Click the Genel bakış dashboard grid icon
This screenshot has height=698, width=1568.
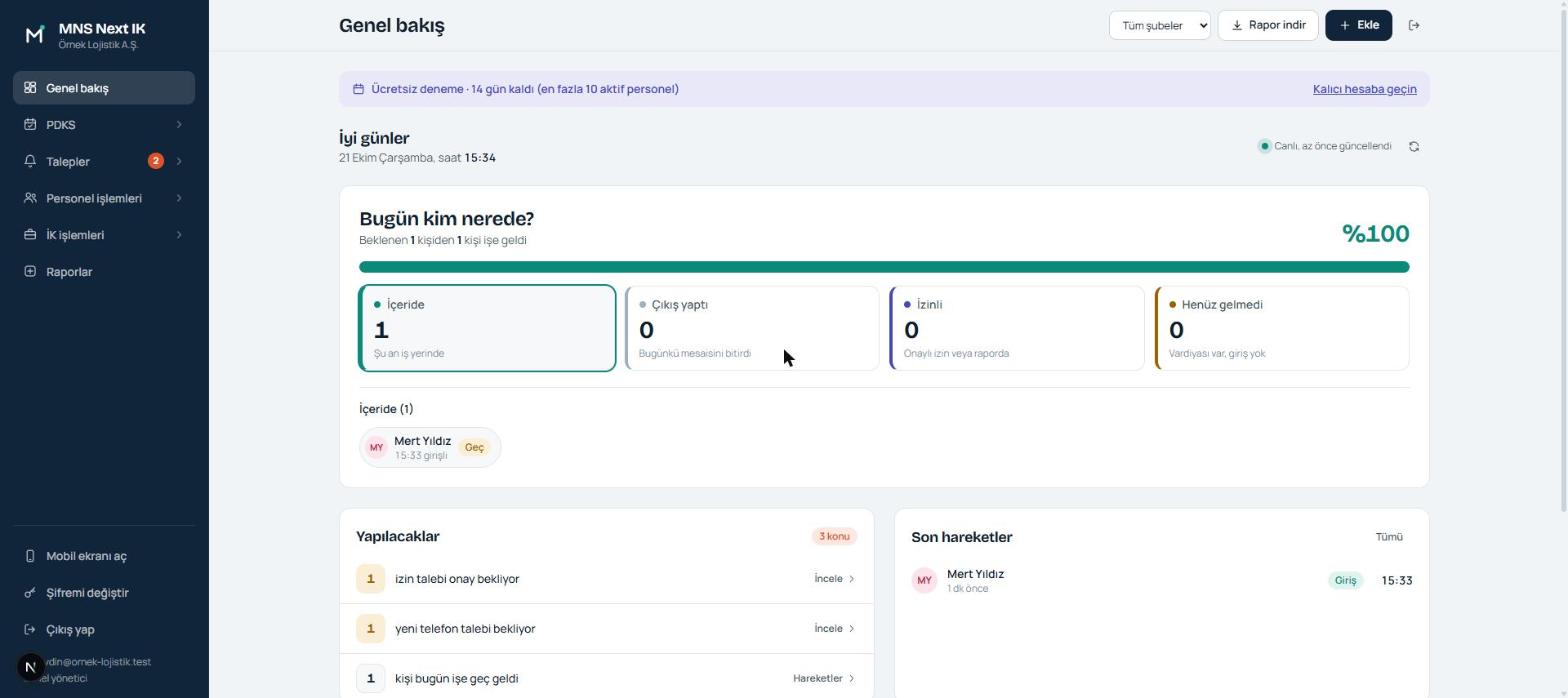click(x=30, y=88)
